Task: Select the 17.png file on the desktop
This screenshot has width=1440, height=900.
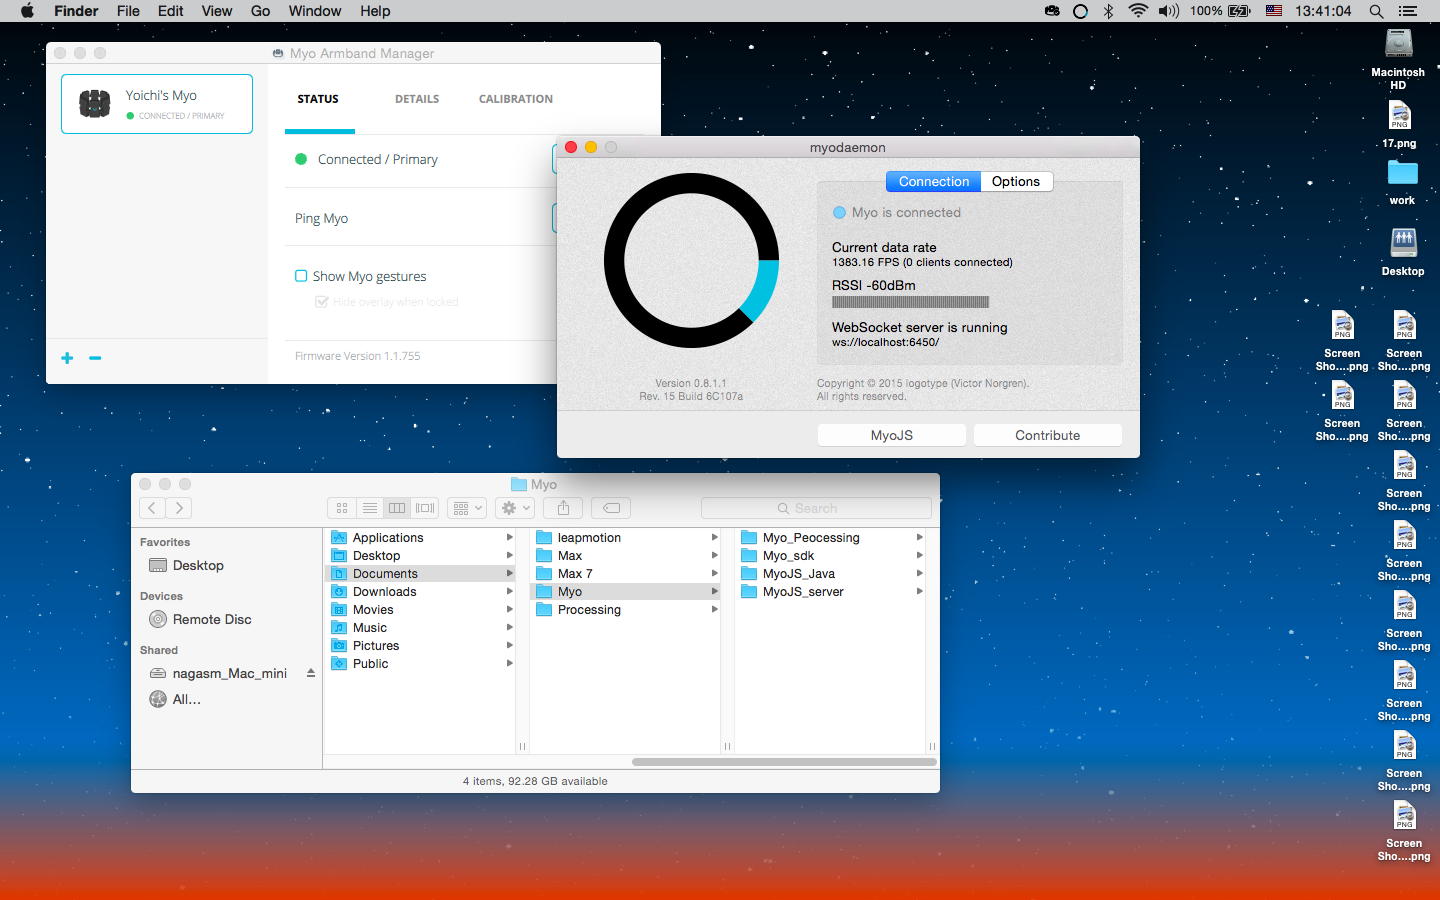Action: pos(1399,125)
